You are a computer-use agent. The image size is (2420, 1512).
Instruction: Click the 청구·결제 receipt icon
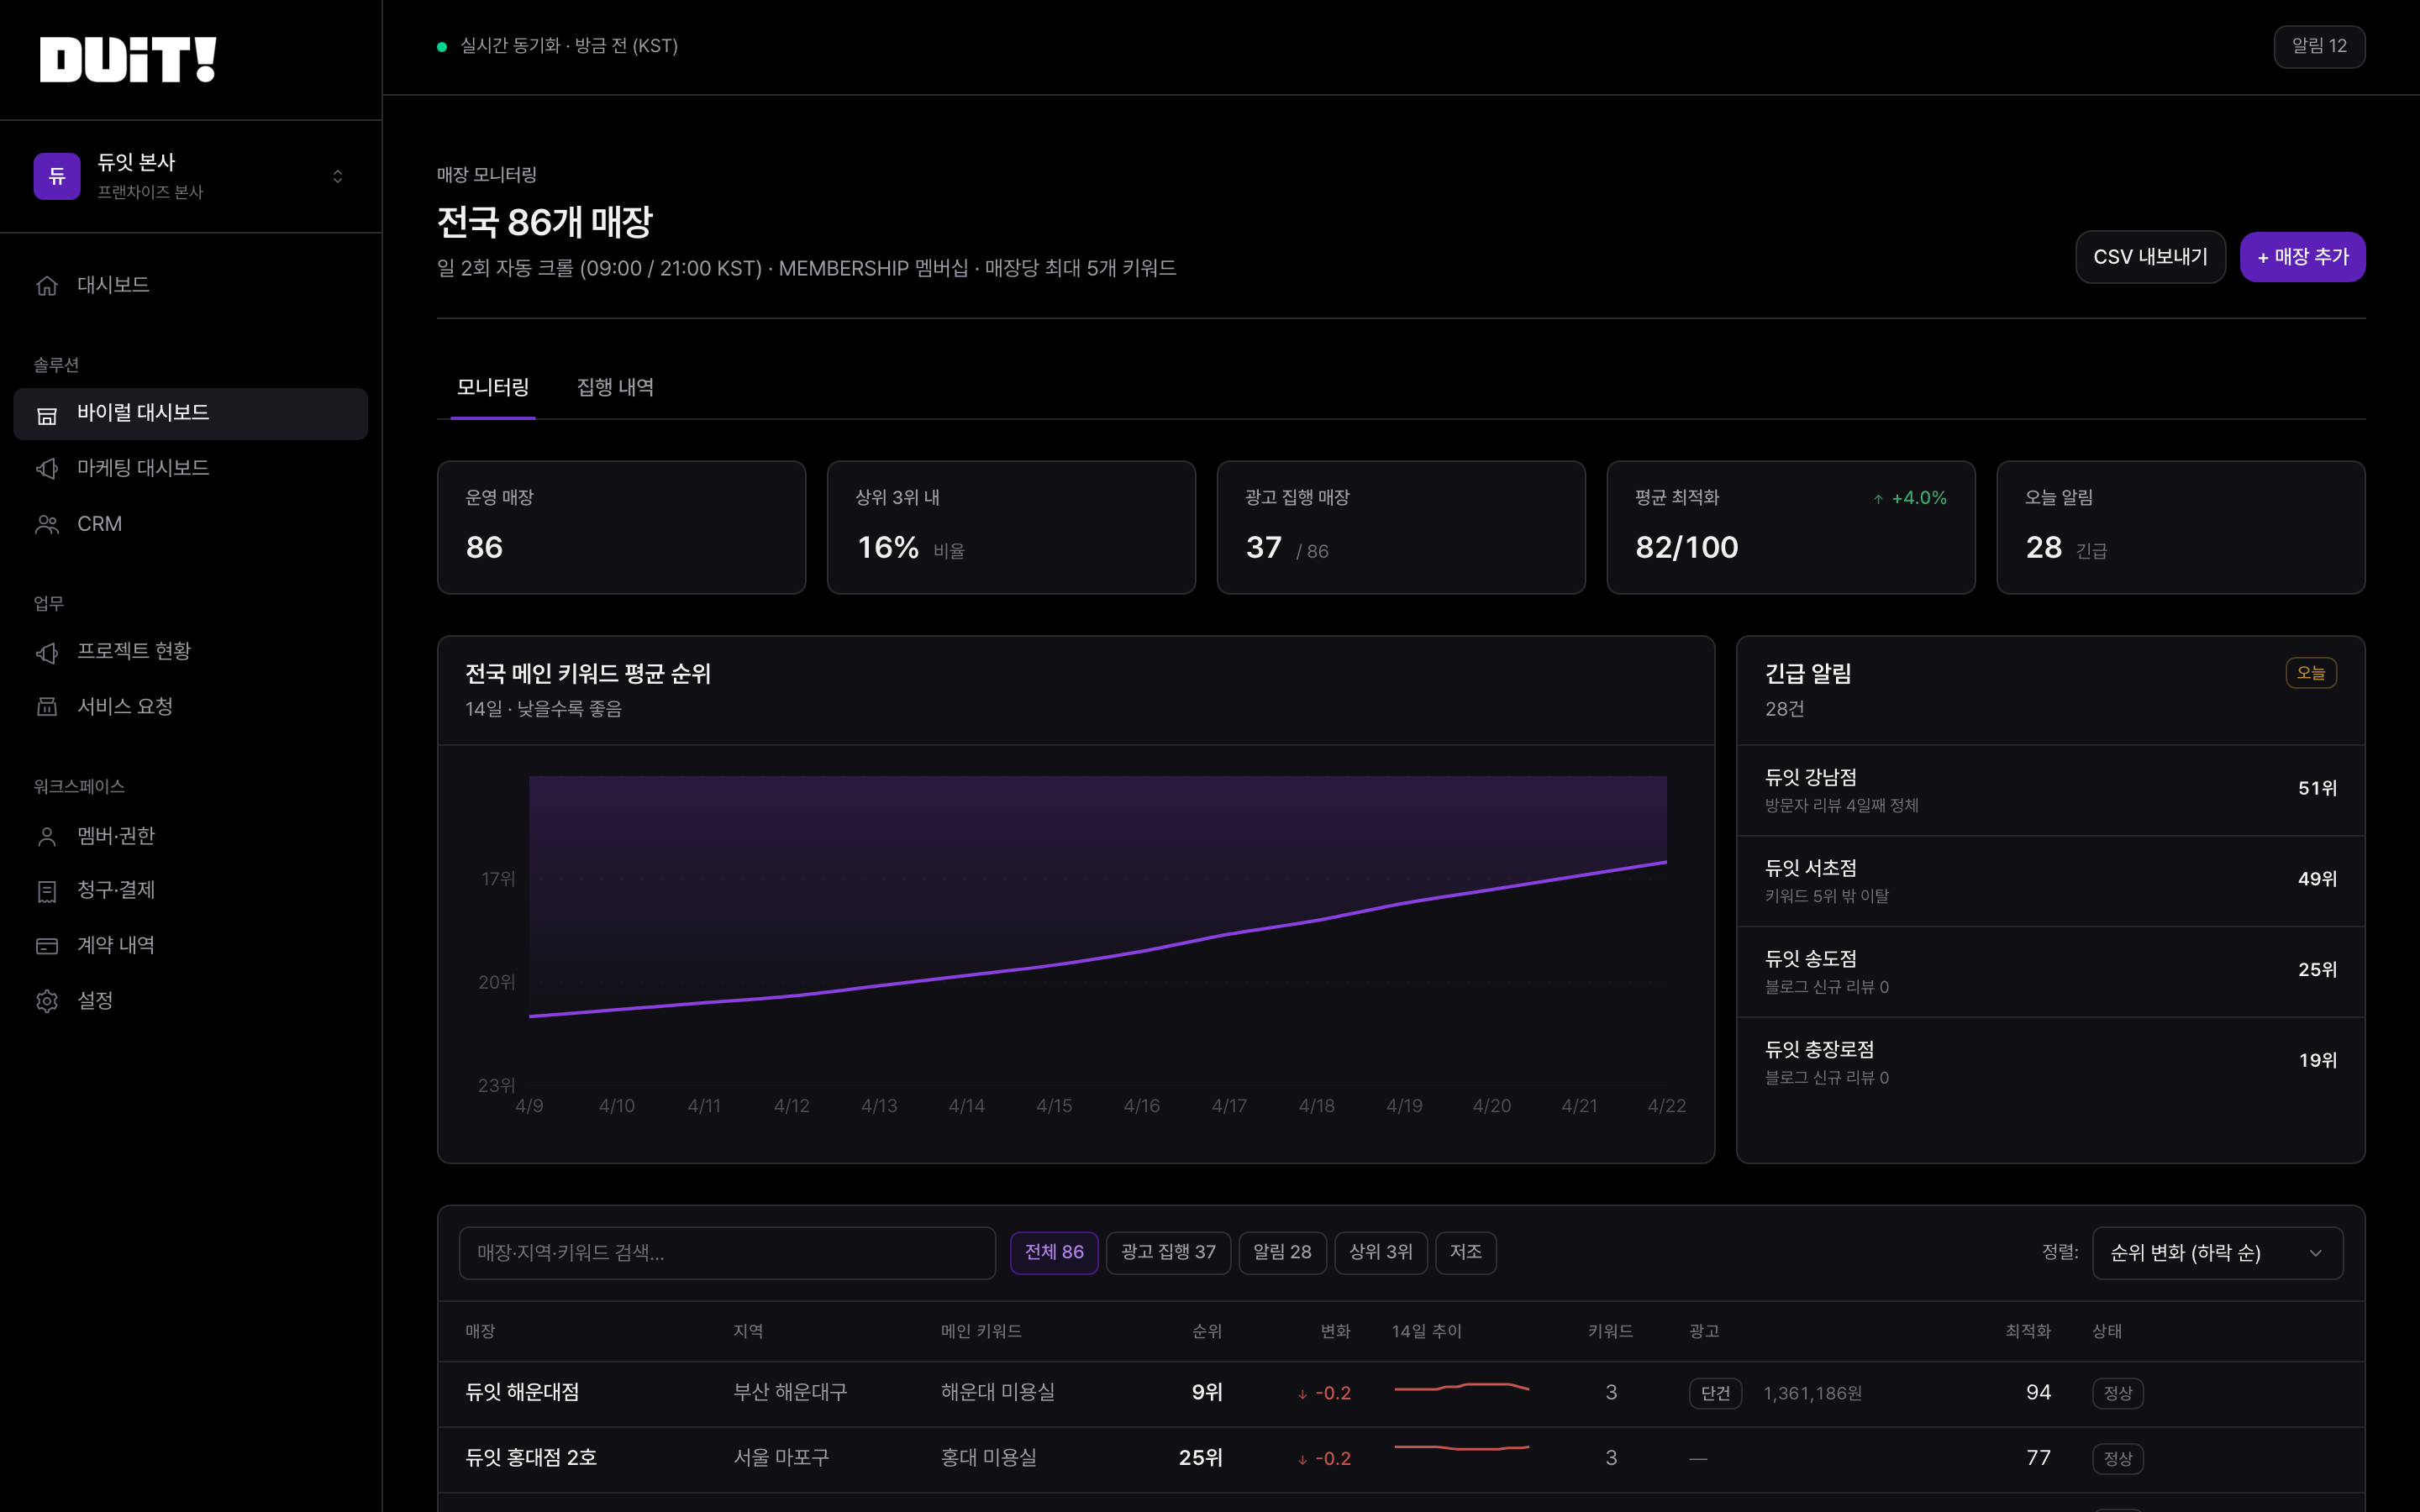47,891
